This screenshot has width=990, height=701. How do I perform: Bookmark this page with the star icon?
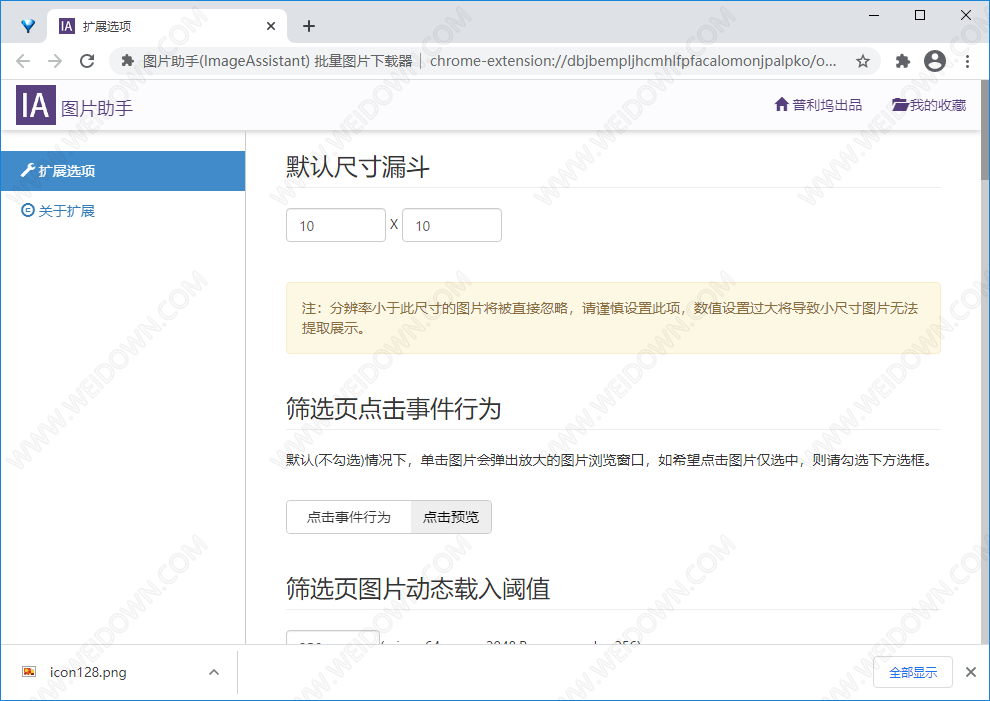(863, 61)
